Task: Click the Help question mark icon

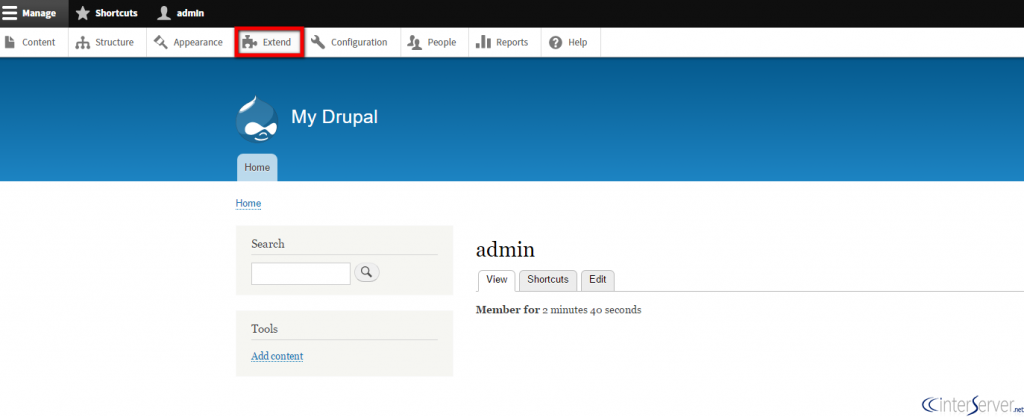Action: point(556,42)
